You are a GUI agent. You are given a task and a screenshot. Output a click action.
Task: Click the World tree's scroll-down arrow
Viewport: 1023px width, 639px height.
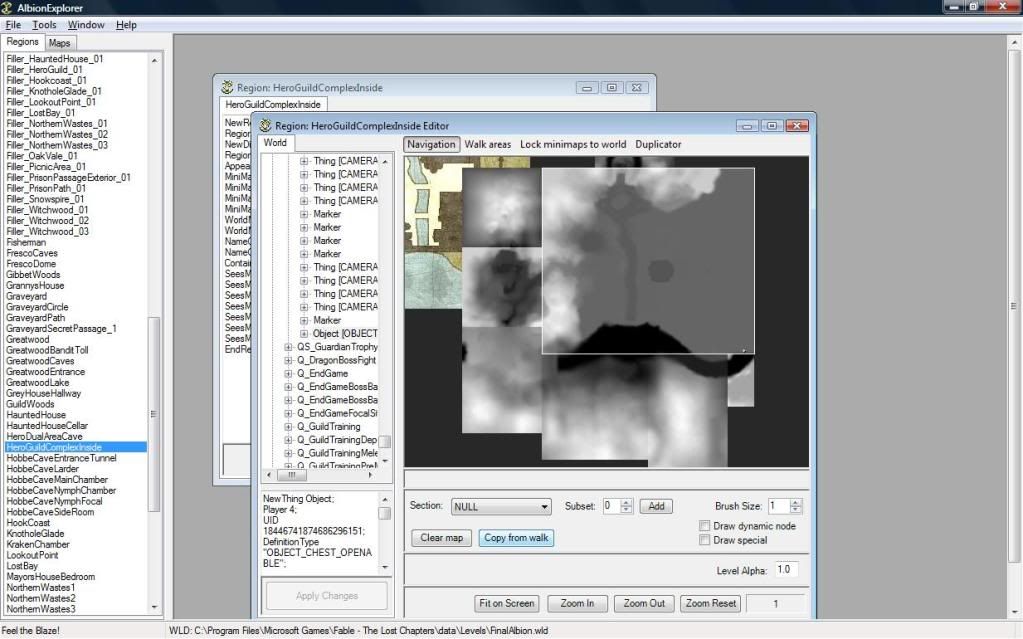pos(385,461)
